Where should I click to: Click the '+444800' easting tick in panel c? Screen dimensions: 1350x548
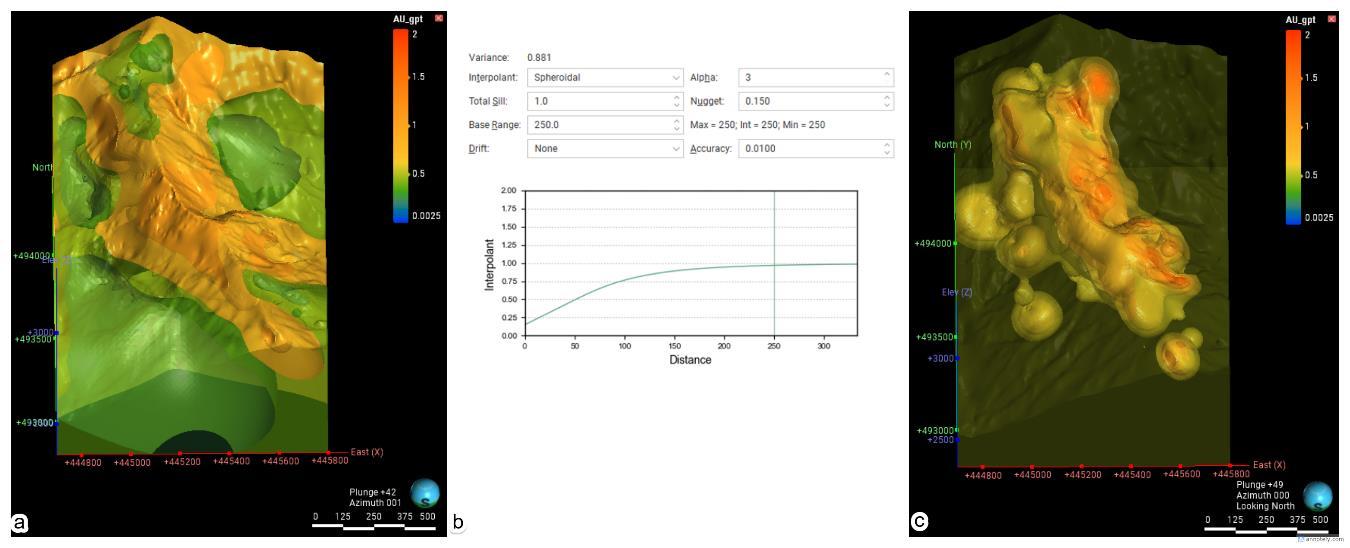(984, 475)
